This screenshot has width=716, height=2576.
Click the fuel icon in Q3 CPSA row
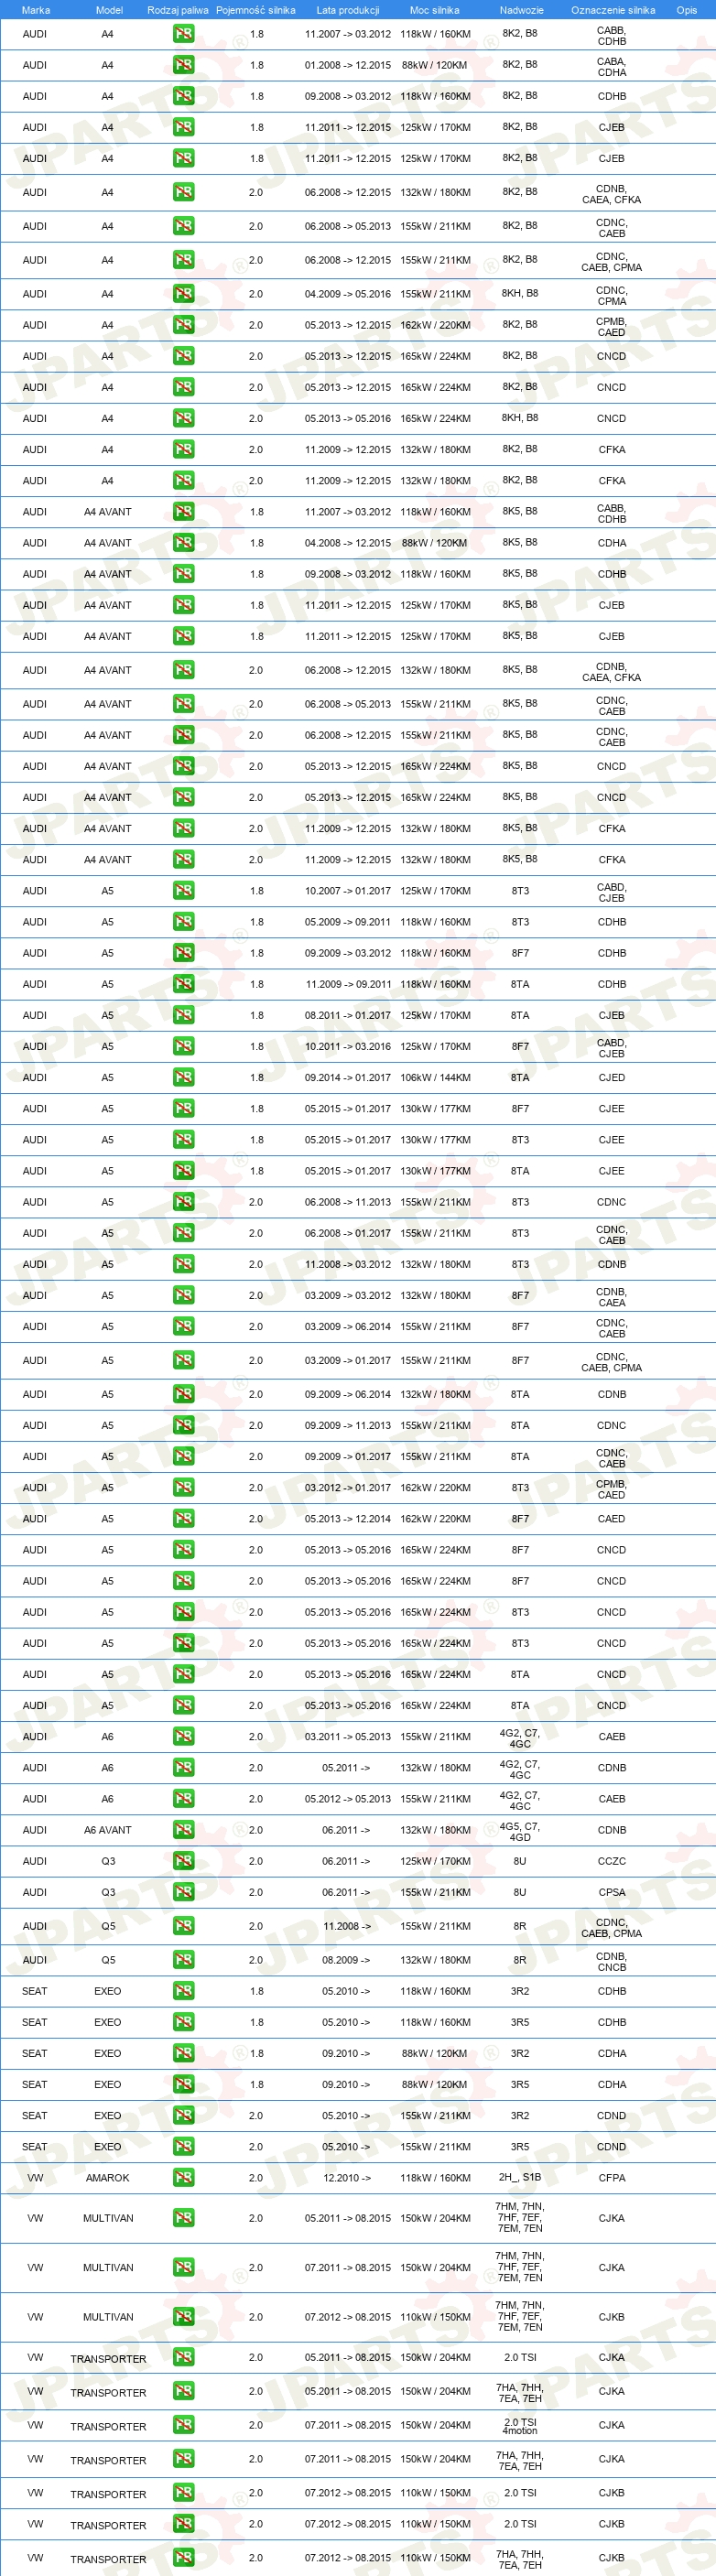click(x=183, y=1892)
